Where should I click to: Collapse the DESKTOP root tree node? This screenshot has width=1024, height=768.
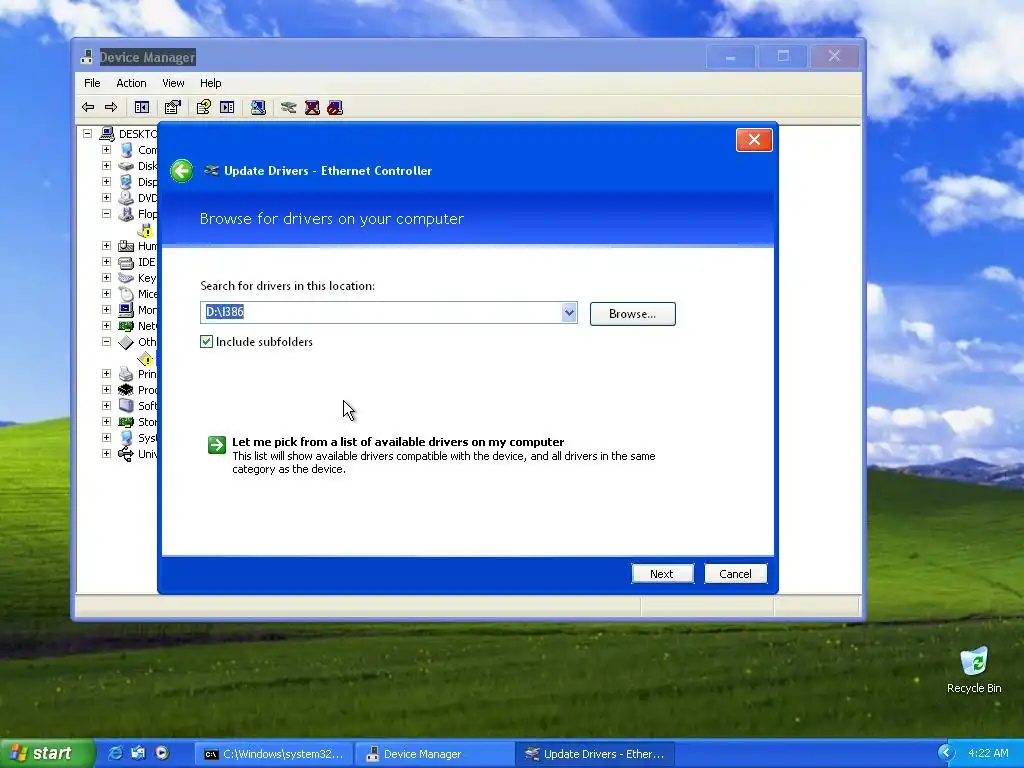point(88,134)
